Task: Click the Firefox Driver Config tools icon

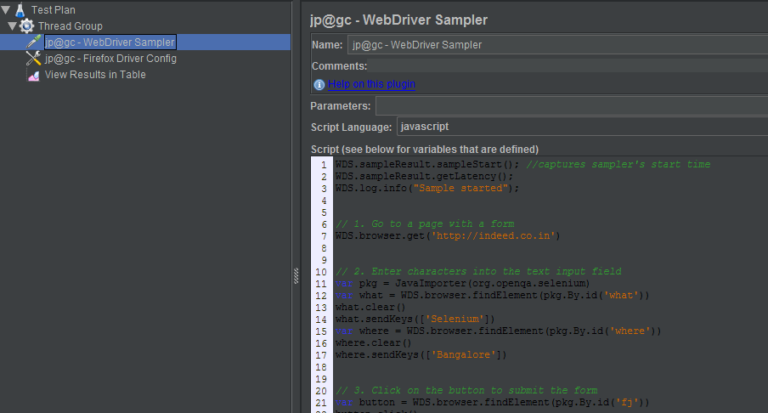Action: pyautogui.click(x=33, y=58)
